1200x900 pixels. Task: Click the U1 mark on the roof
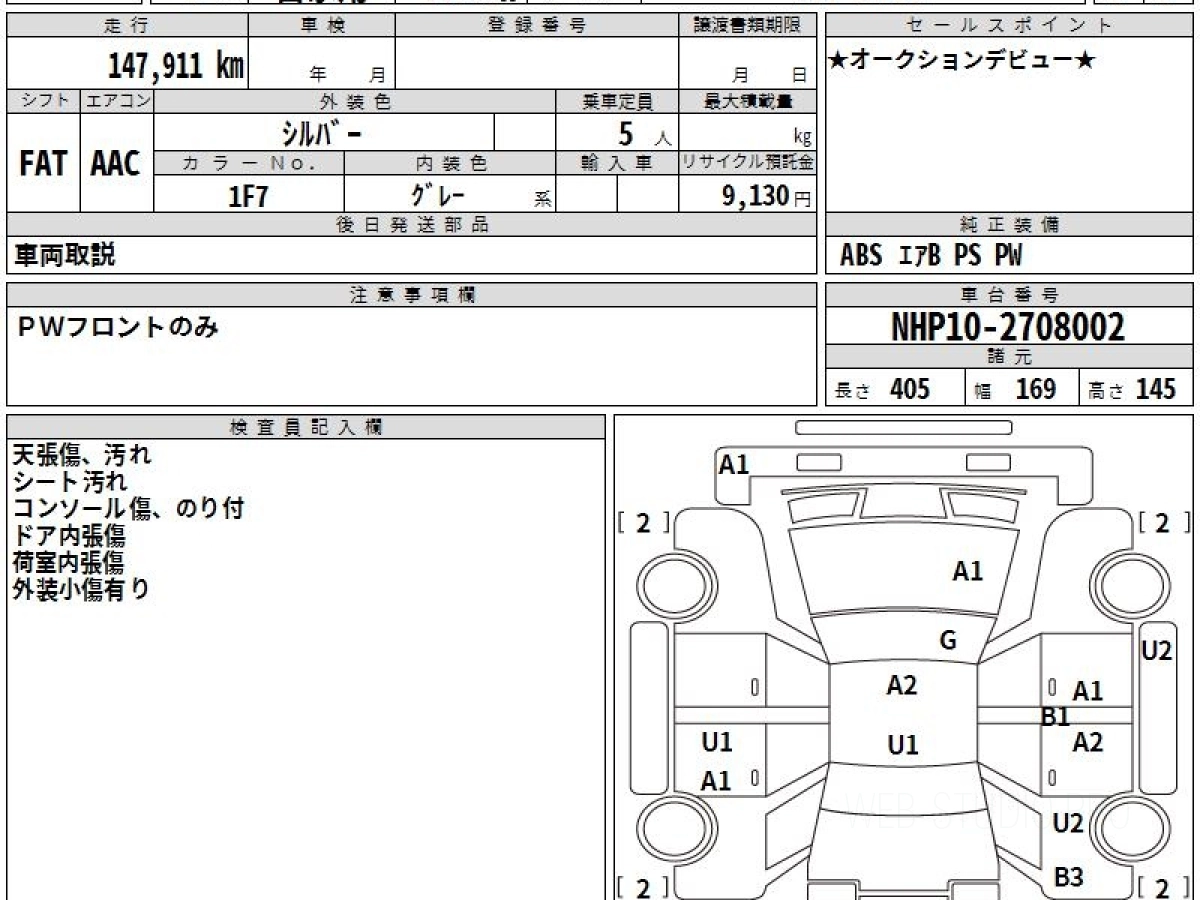[902, 745]
